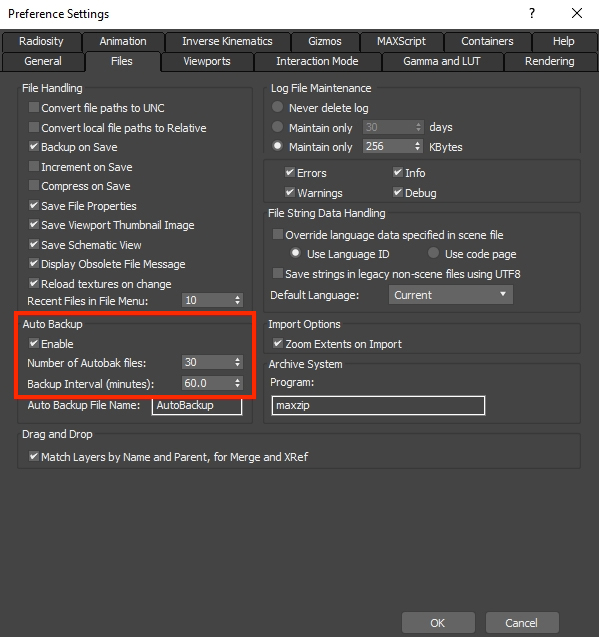Go to the Gamma and LUT tab
Screen dimensions: 599x637
click(442, 61)
